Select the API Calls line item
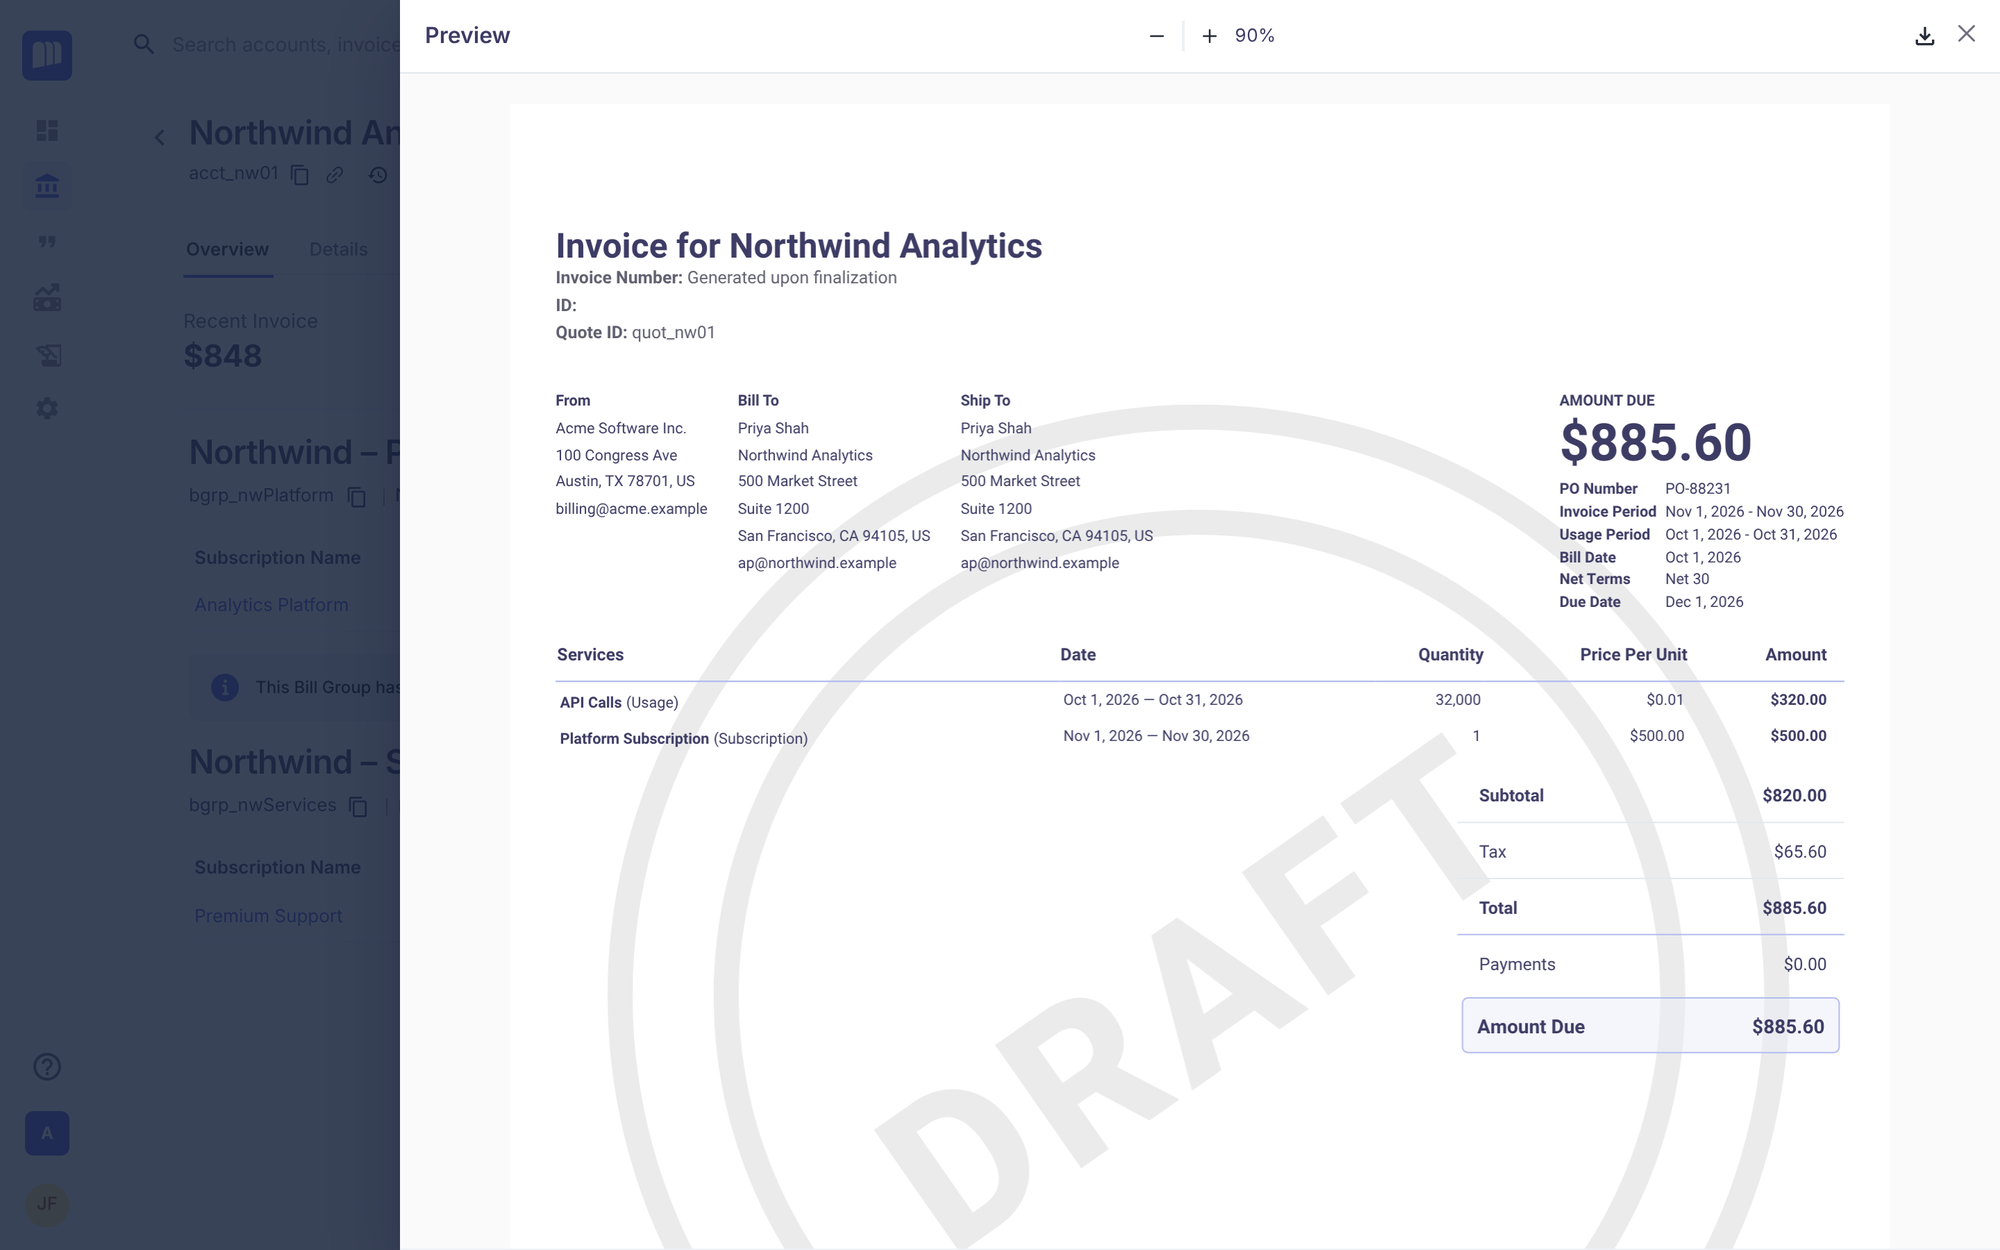2000x1250 pixels. click(1199, 701)
